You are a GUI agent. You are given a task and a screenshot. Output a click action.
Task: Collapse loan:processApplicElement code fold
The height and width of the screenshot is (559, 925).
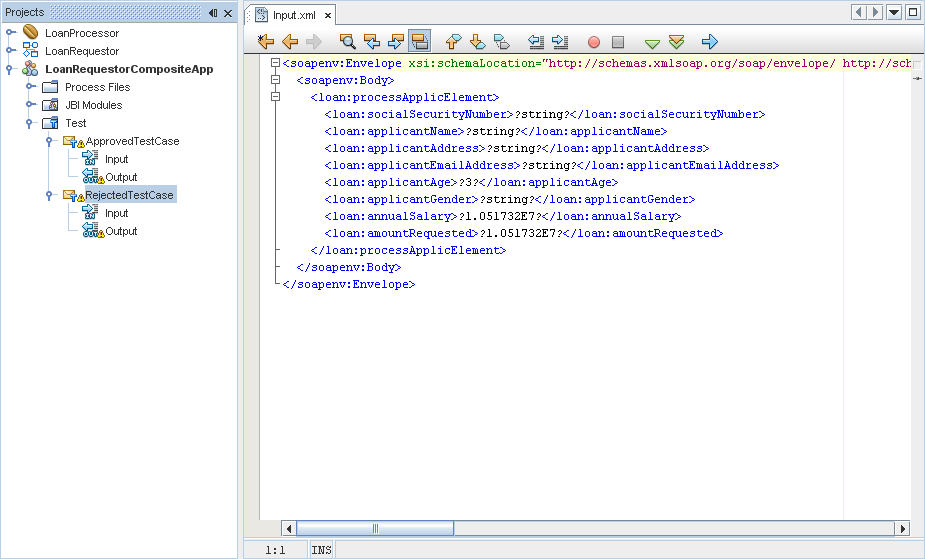275,97
